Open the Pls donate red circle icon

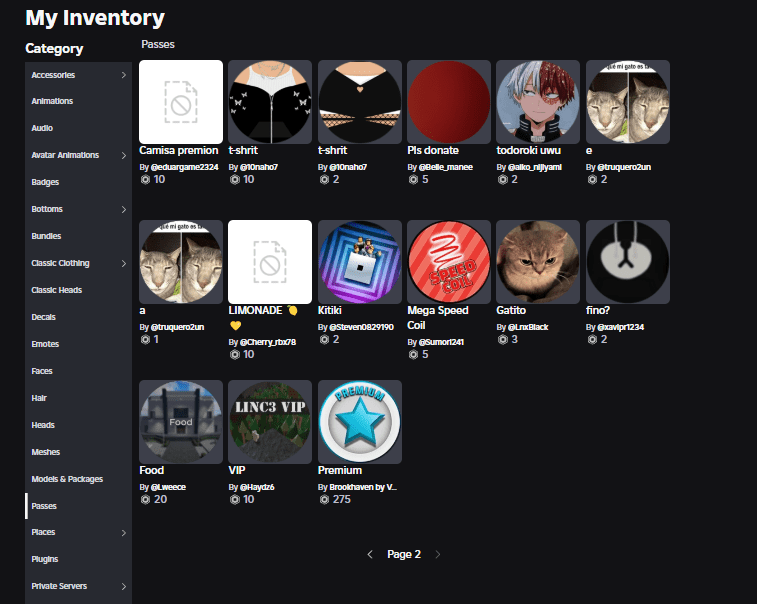tap(448, 102)
